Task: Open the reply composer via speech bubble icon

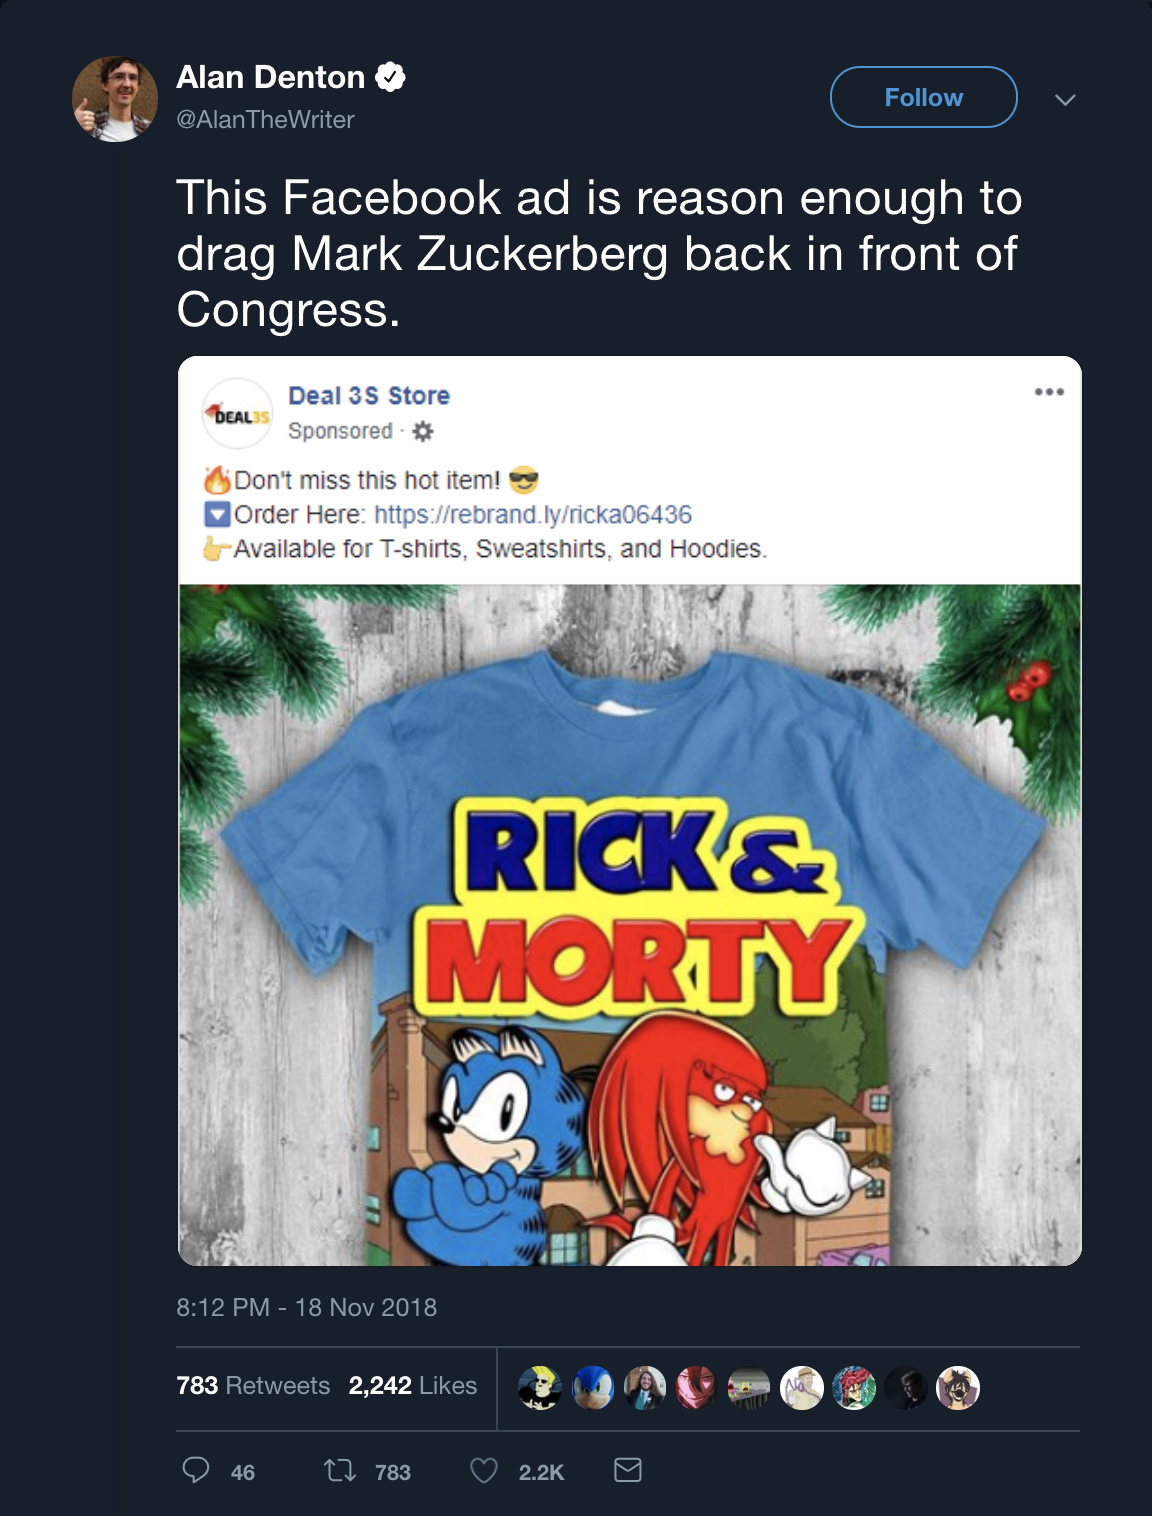Action: (x=196, y=1471)
